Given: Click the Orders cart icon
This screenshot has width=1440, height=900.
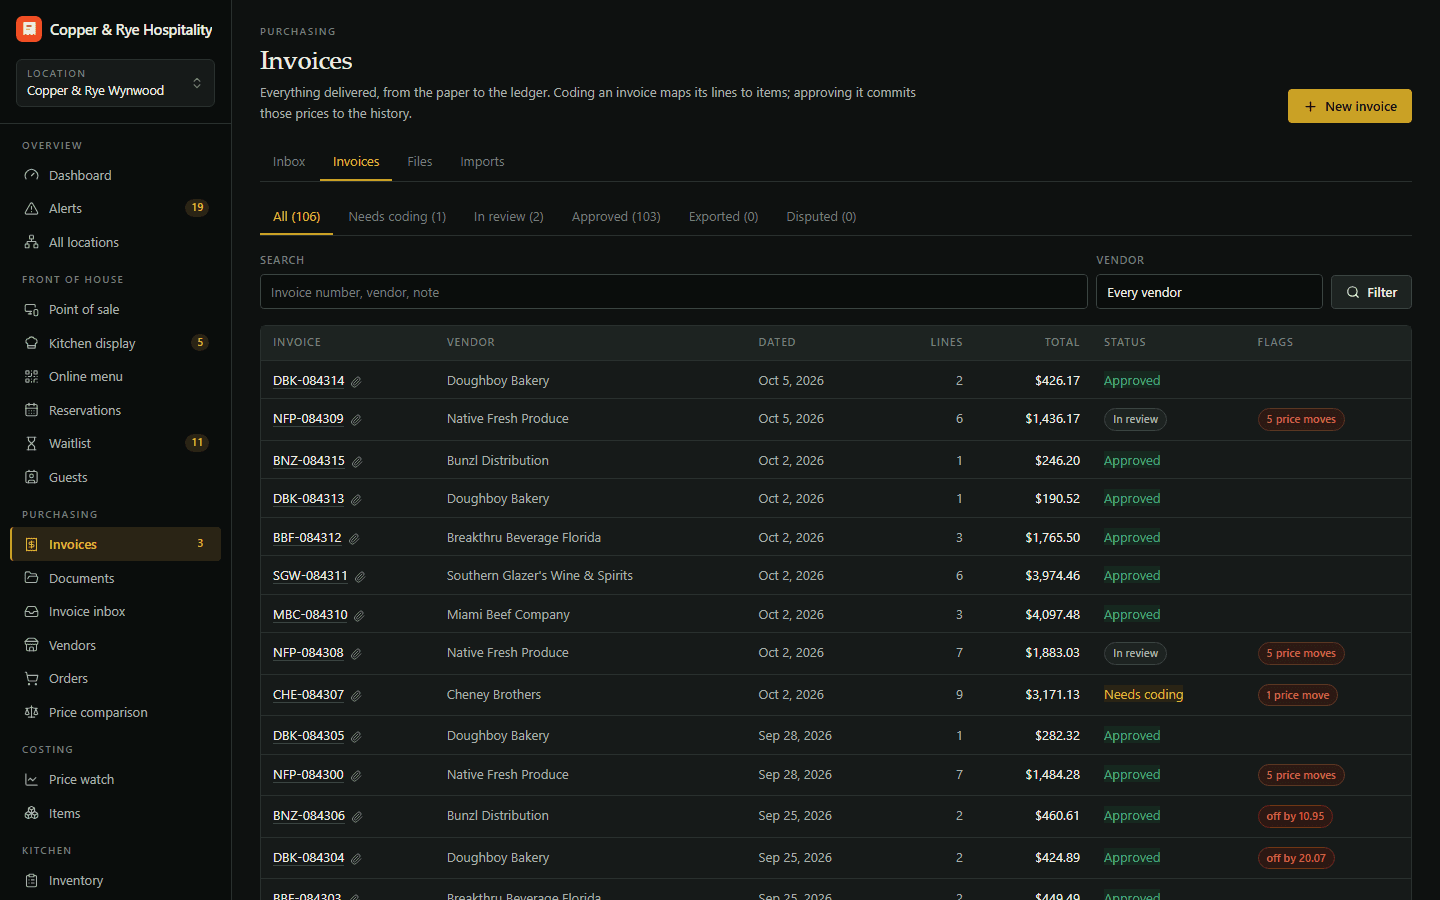Looking at the screenshot, I should pyautogui.click(x=31, y=678).
